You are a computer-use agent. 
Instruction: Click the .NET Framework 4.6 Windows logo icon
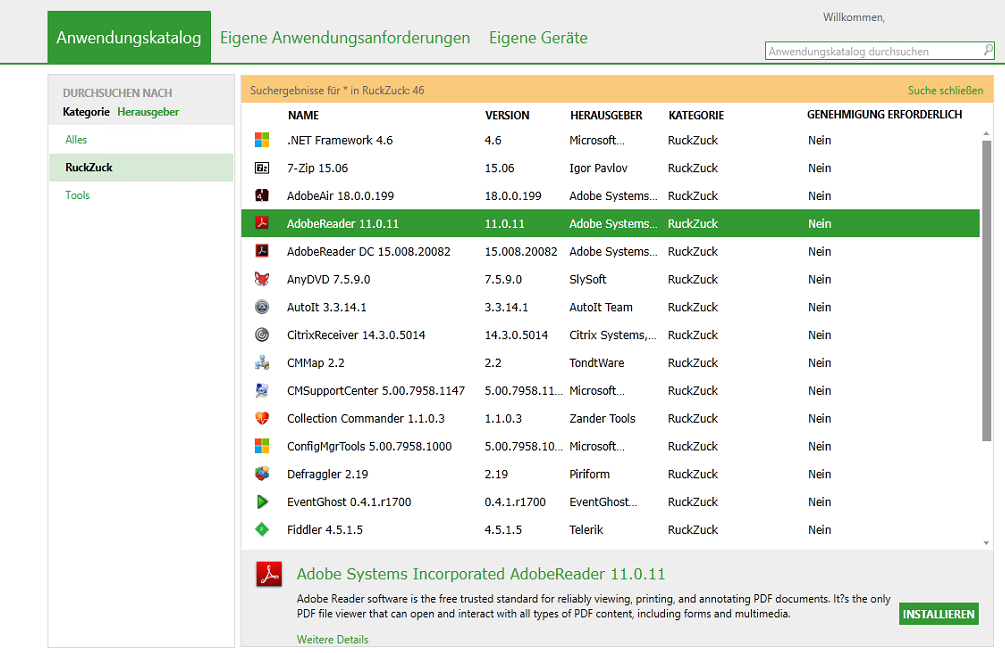pos(262,140)
